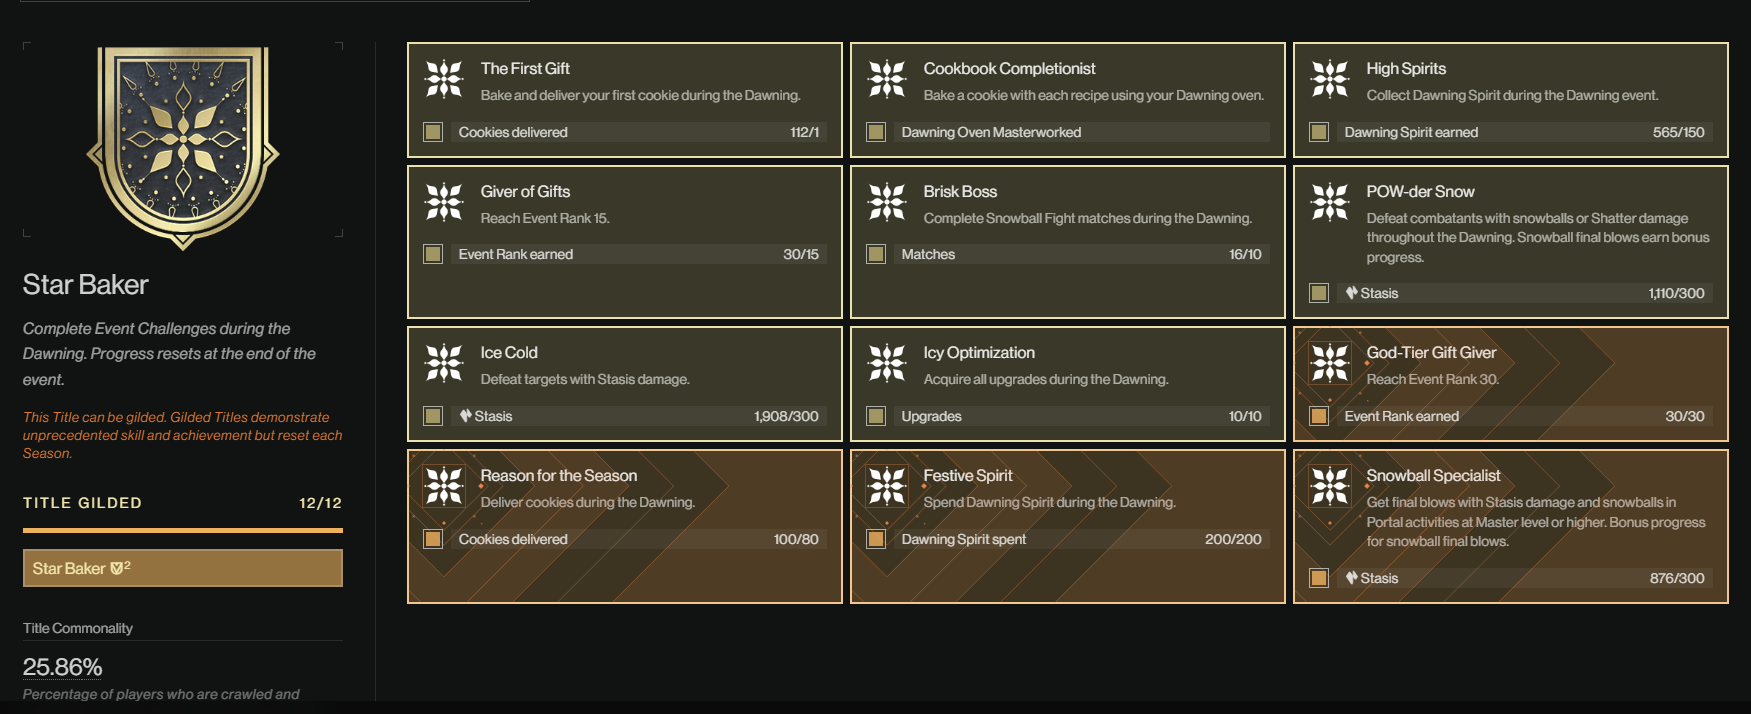Image resolution: width=1751 pixels, height=714 pixels.
Task: Toggle the Cookies delivered 112/1 checkbox
Action: pyautogui.click(x=433, y=132)
